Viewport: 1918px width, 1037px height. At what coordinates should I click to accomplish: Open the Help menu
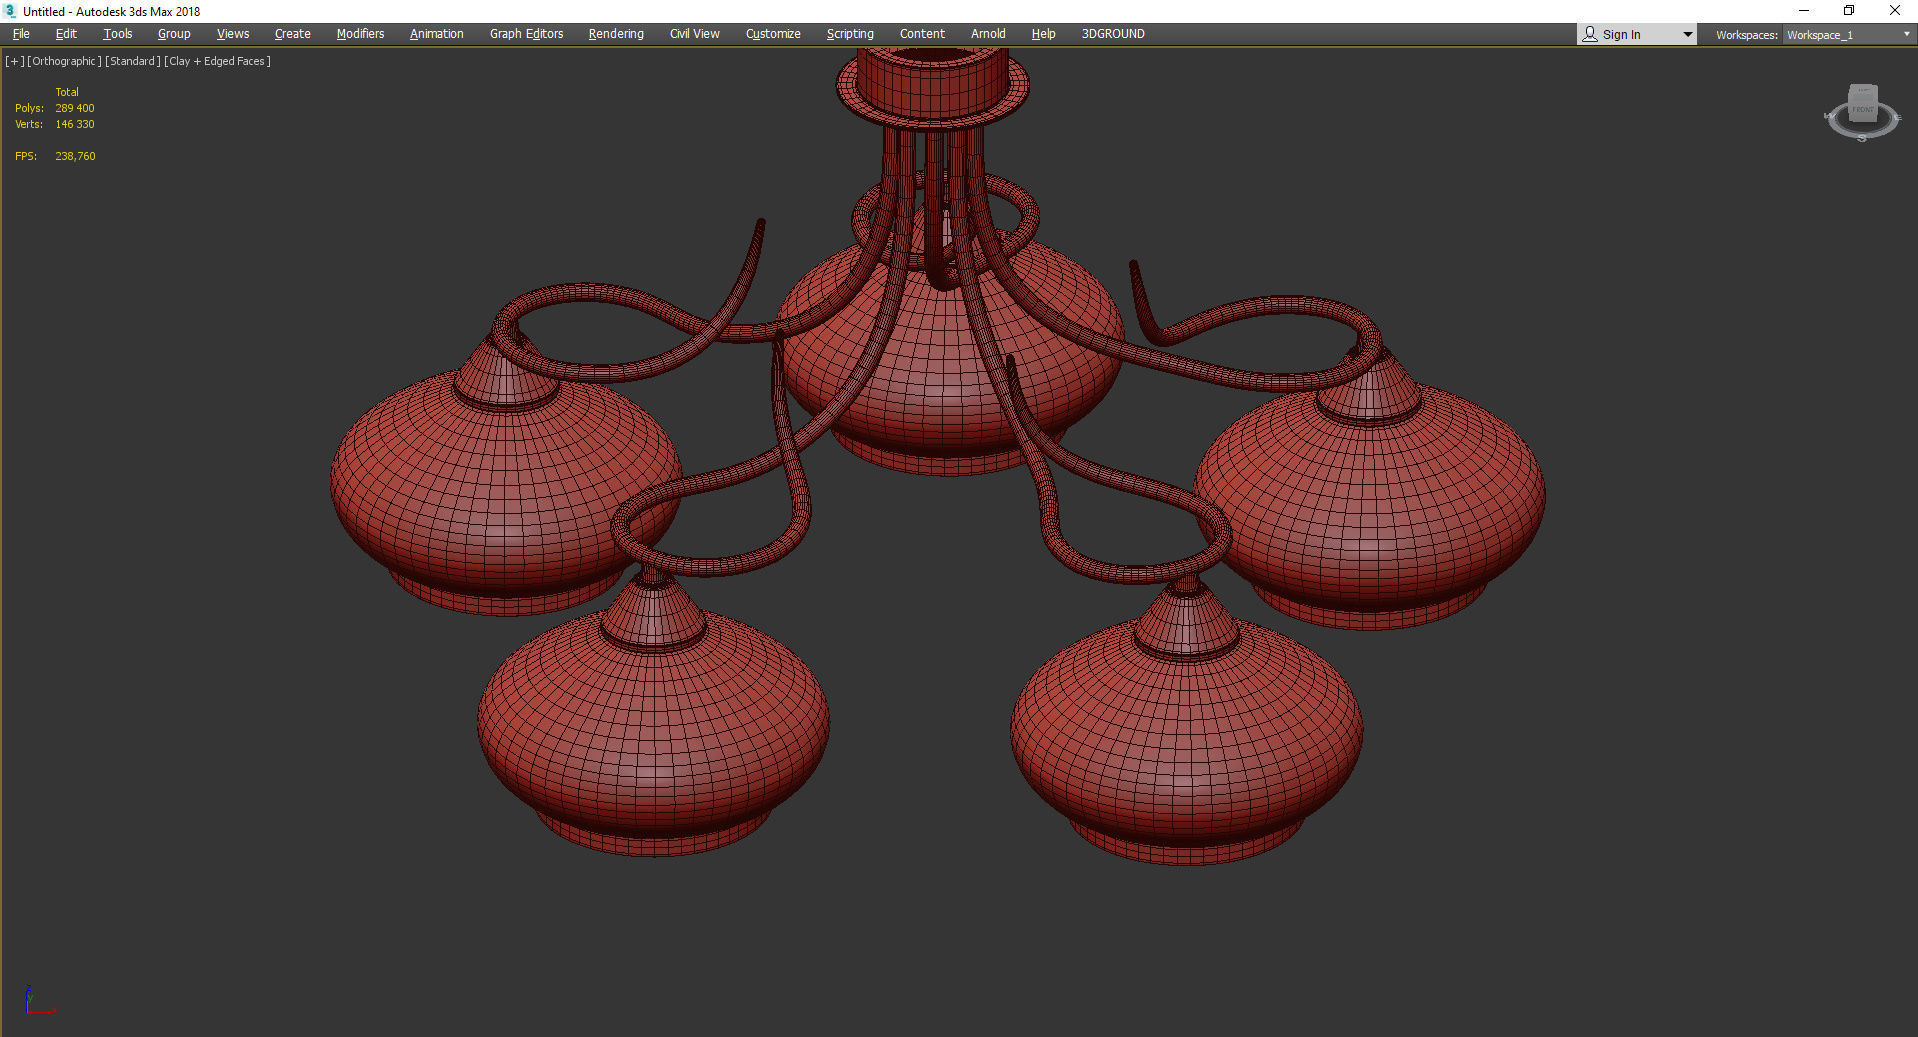click(1043, 34)
